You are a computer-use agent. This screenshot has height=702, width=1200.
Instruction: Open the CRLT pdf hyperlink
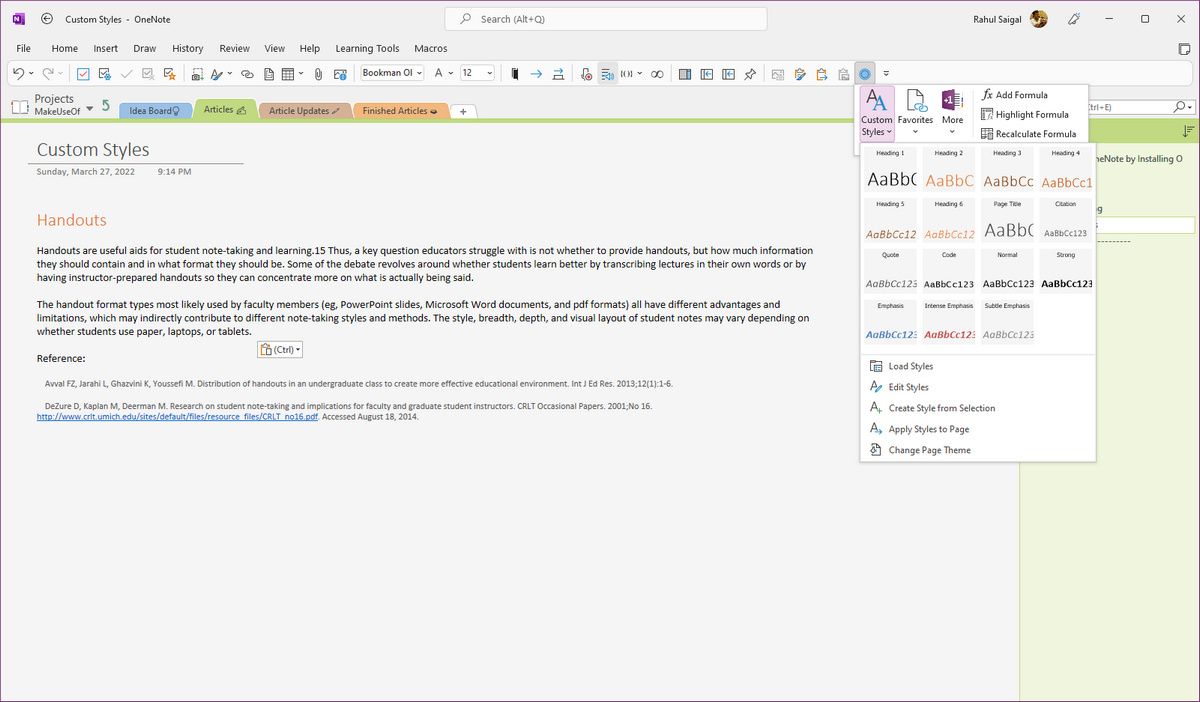[x=177, y=417]
